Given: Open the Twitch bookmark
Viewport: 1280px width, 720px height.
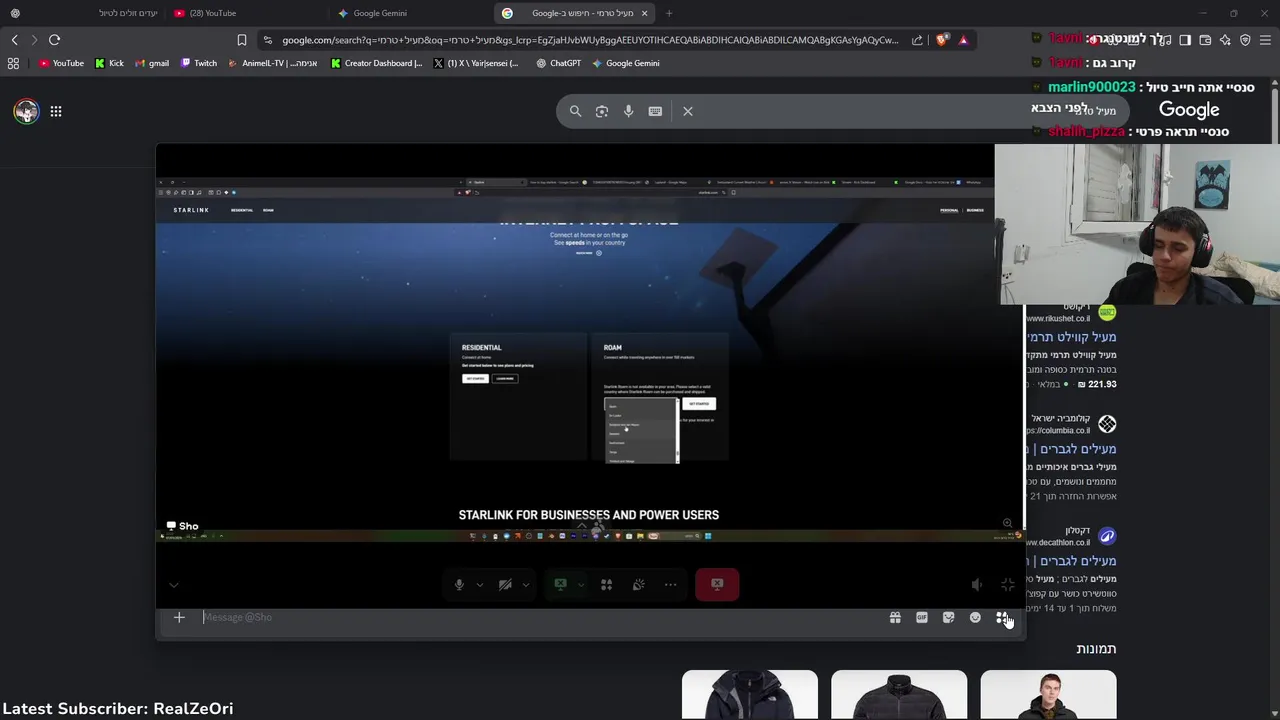Looking at the screenshot, I should tap(198, 63).
